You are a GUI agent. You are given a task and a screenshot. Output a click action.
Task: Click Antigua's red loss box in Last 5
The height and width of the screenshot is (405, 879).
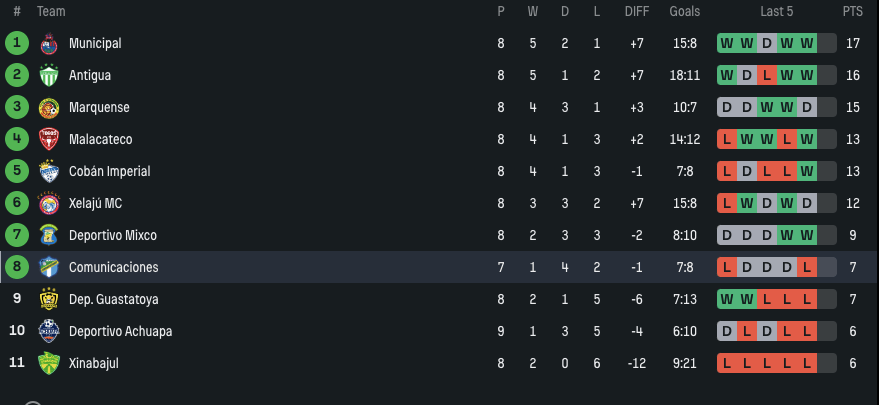pyautogui.click(x=766, y=76)
